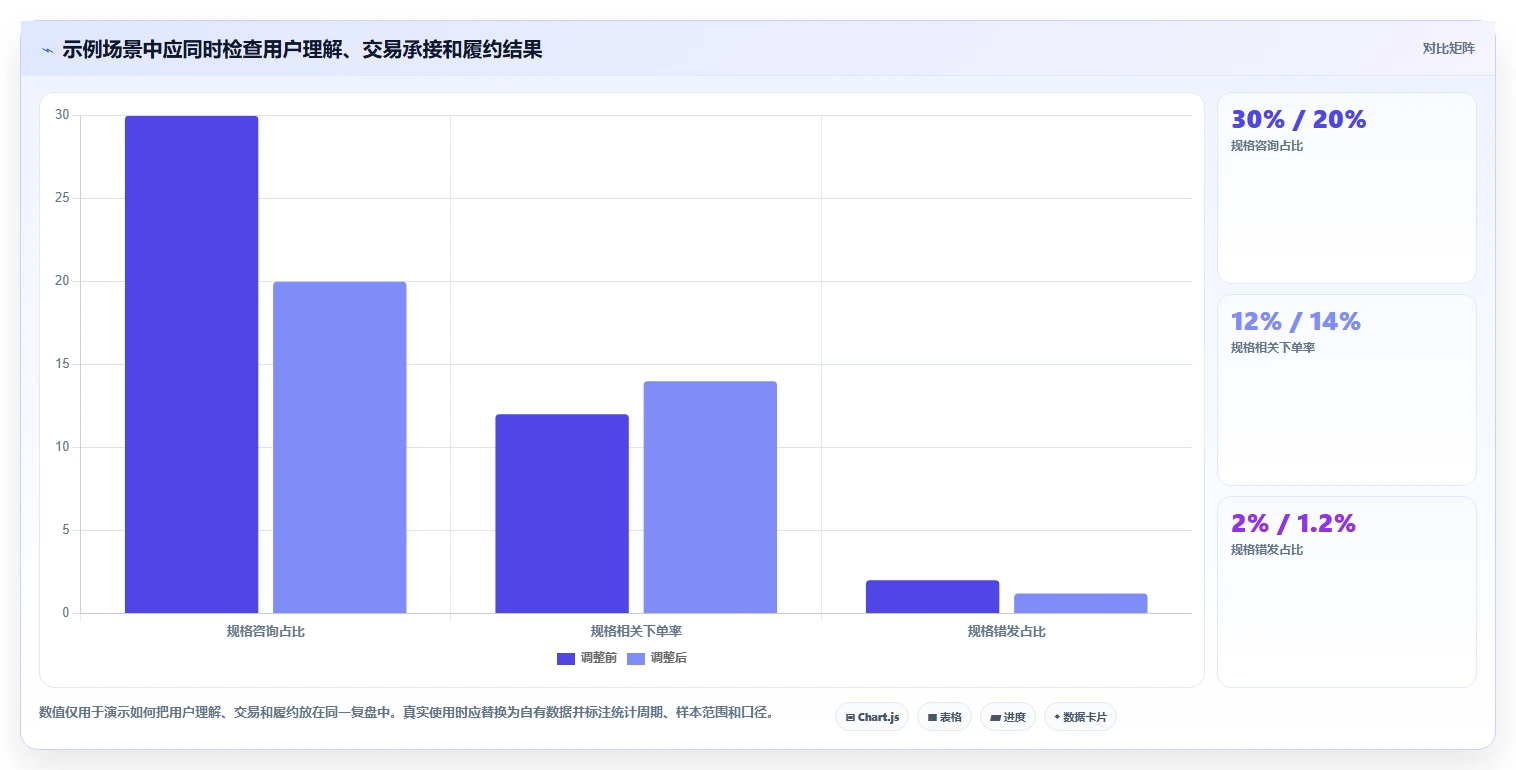Click the 30% / 20% card value
The image size is (1516, 770).
tap(1298, 119)
